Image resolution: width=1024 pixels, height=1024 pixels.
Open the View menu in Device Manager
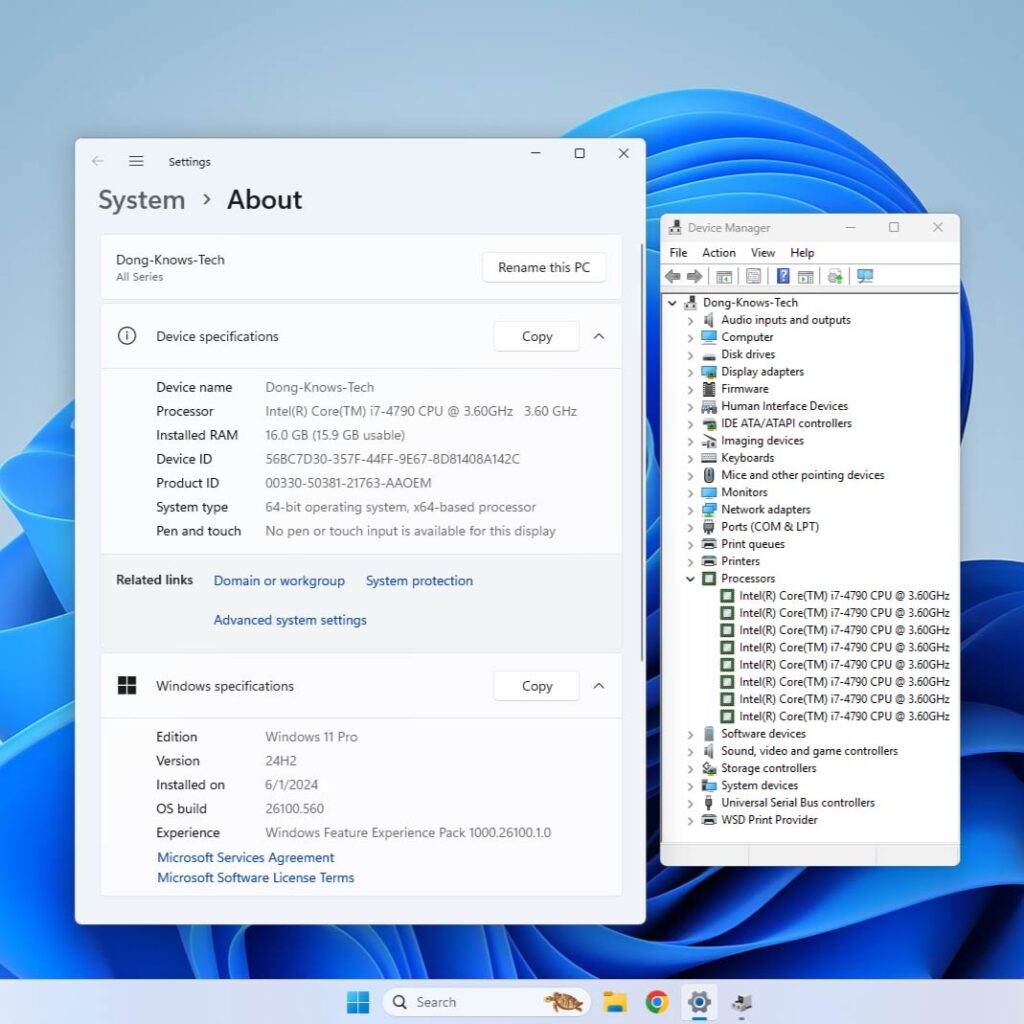[763, 253]
